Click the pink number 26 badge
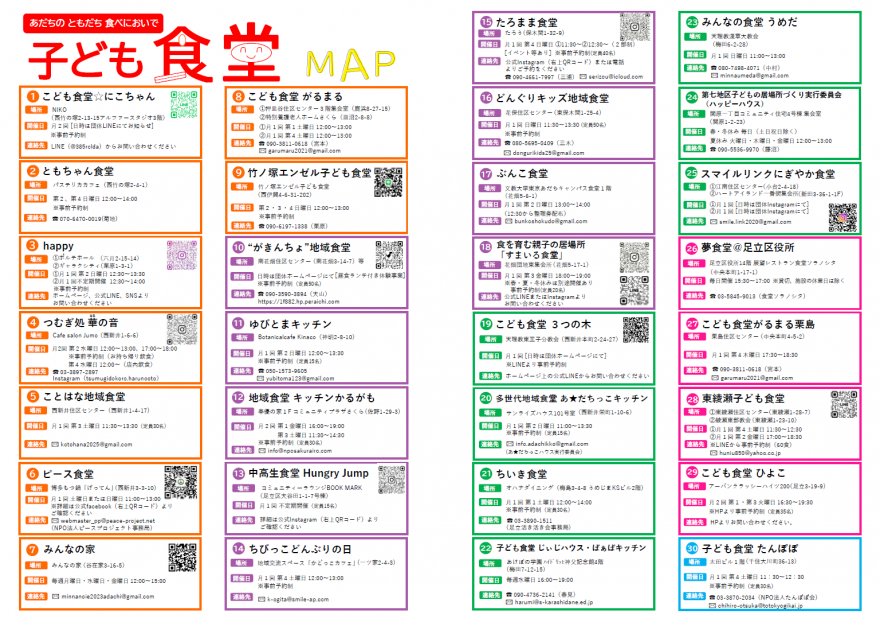This screenshot has height=622, width=880. (x=692, y=248)
